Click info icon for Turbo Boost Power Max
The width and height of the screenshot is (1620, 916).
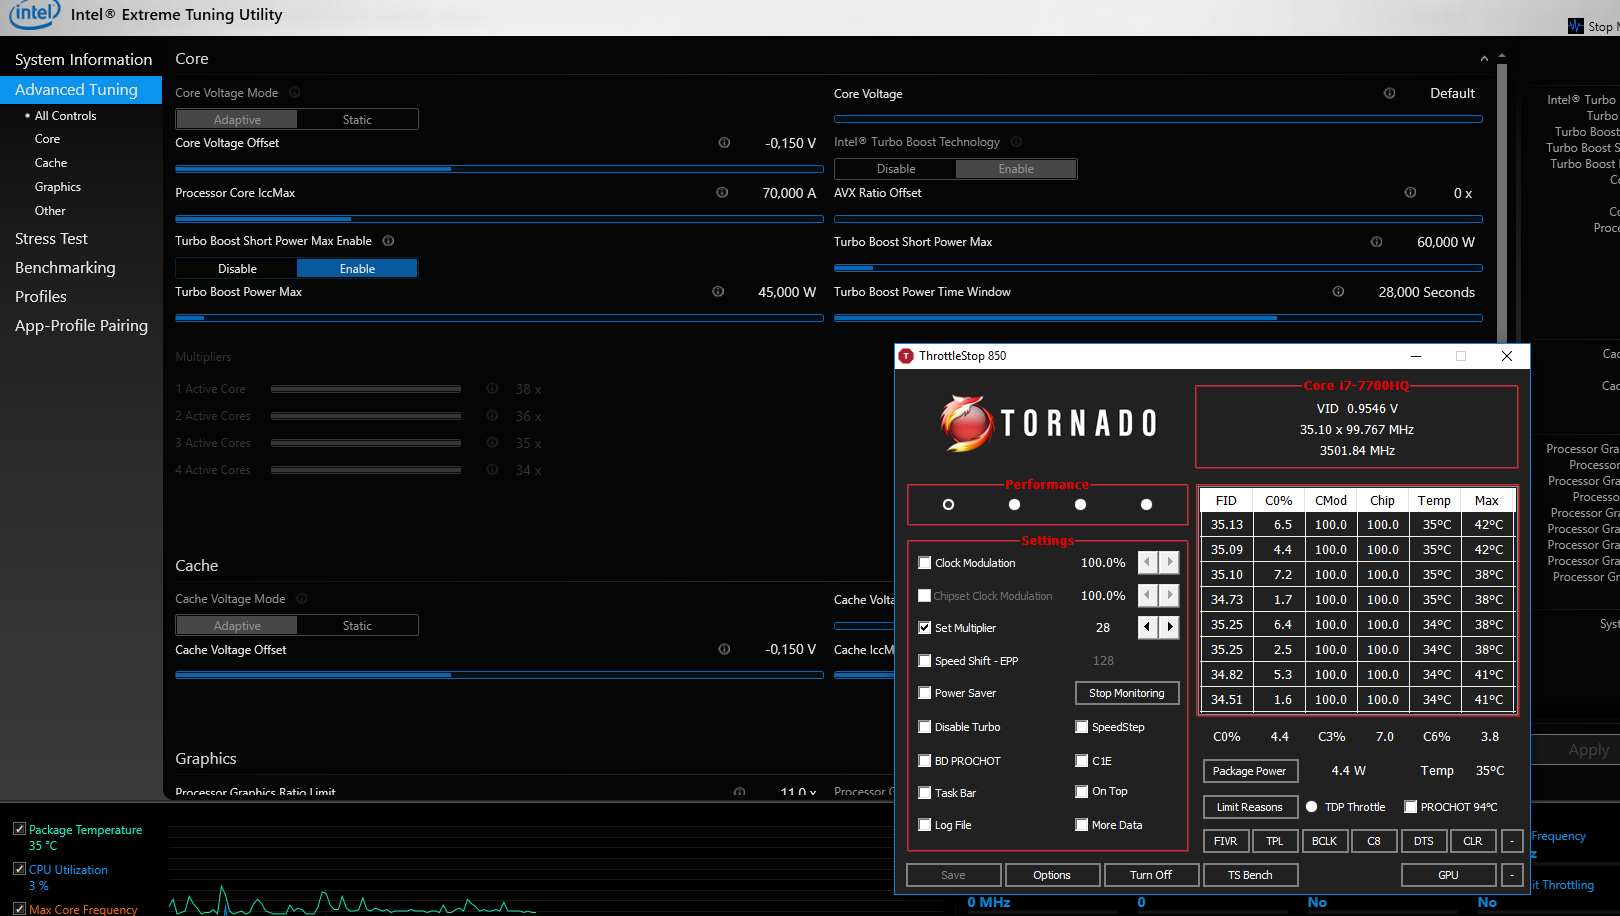[x=718, y=291]
